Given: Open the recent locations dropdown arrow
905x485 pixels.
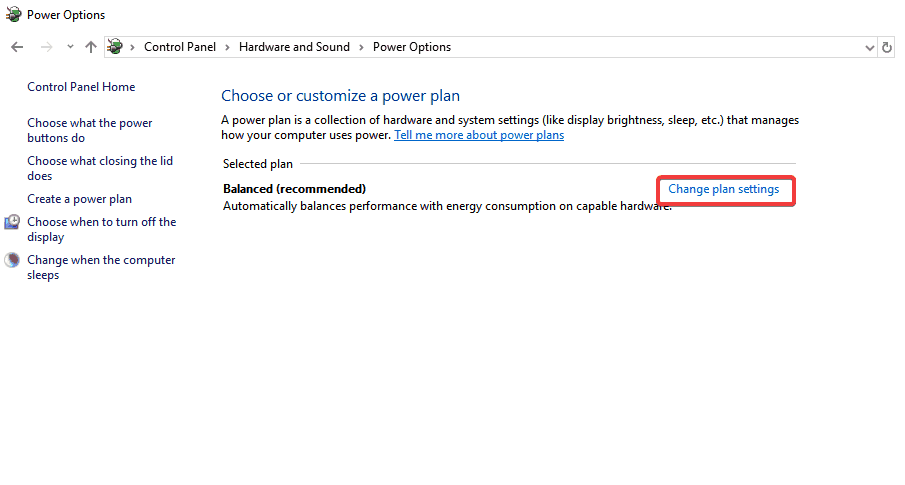Looking at the screenshot, I should [x=70, y=47].
